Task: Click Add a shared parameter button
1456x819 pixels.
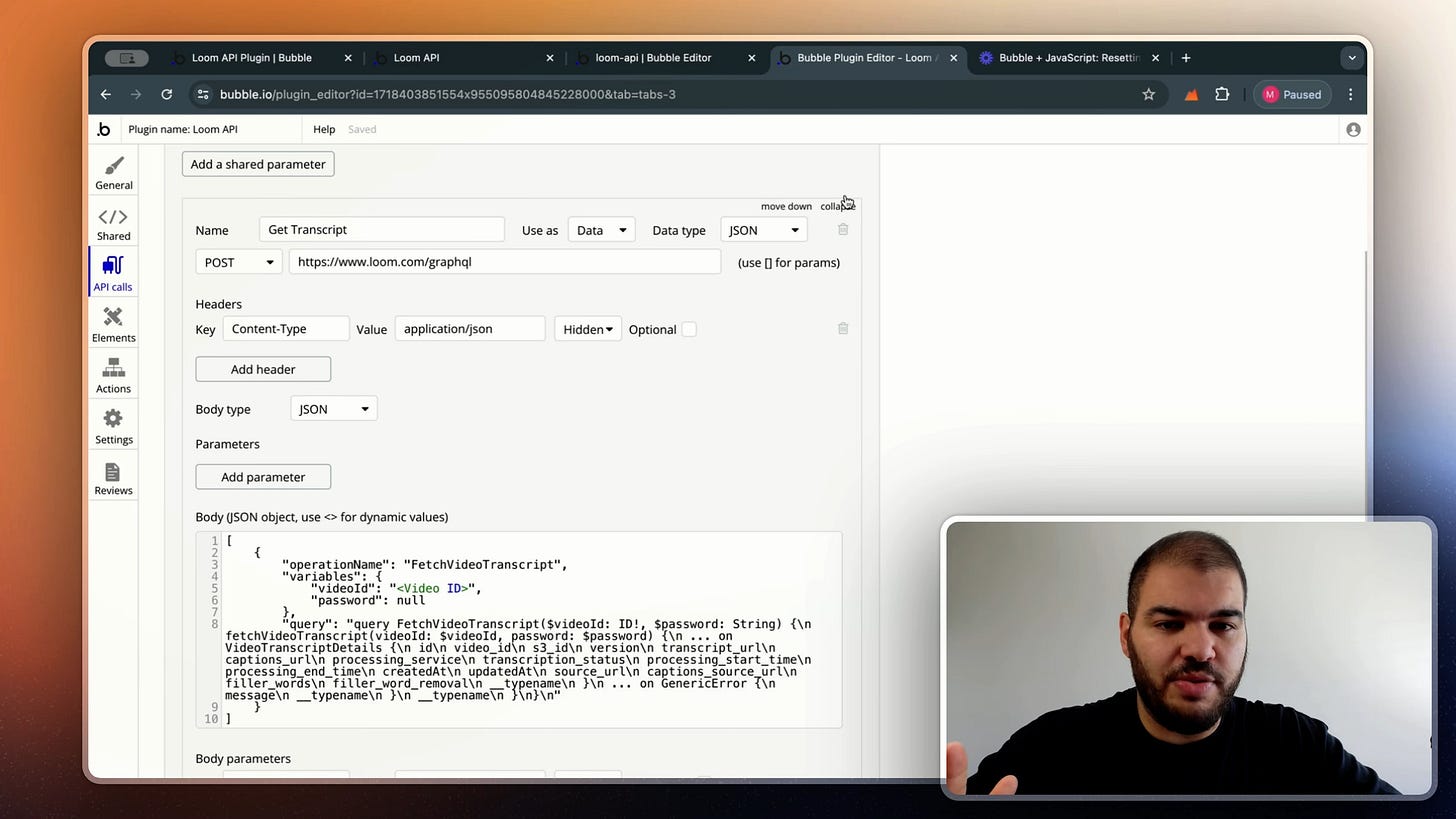Action: click(258, 164)
